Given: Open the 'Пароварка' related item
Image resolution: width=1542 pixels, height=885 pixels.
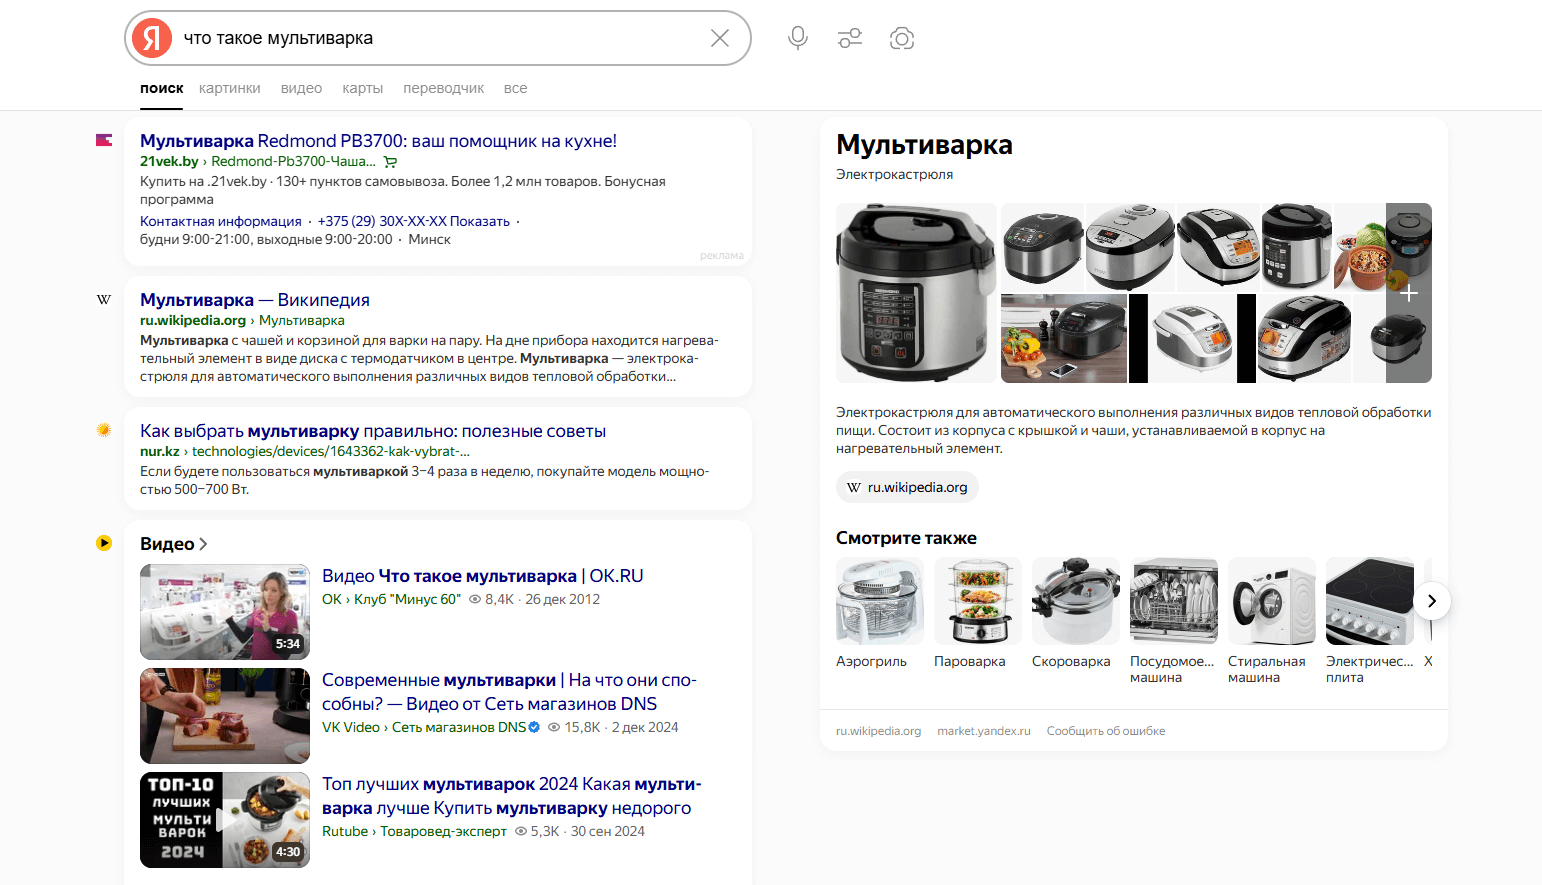Looking at the screenshot, I should pyautogui.click(x=976, y=613).
